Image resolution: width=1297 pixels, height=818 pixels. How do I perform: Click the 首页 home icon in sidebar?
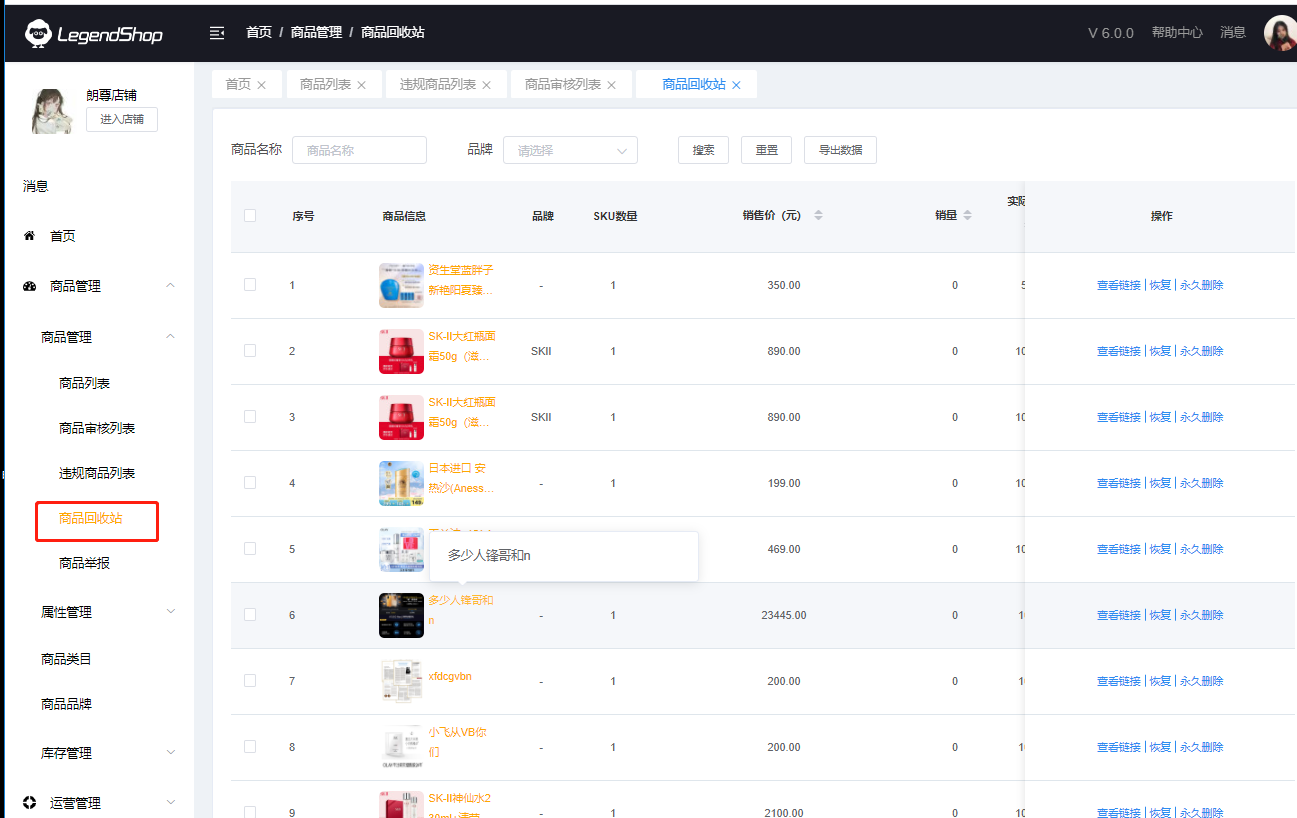pyautogui.click(x=29, y=236)
